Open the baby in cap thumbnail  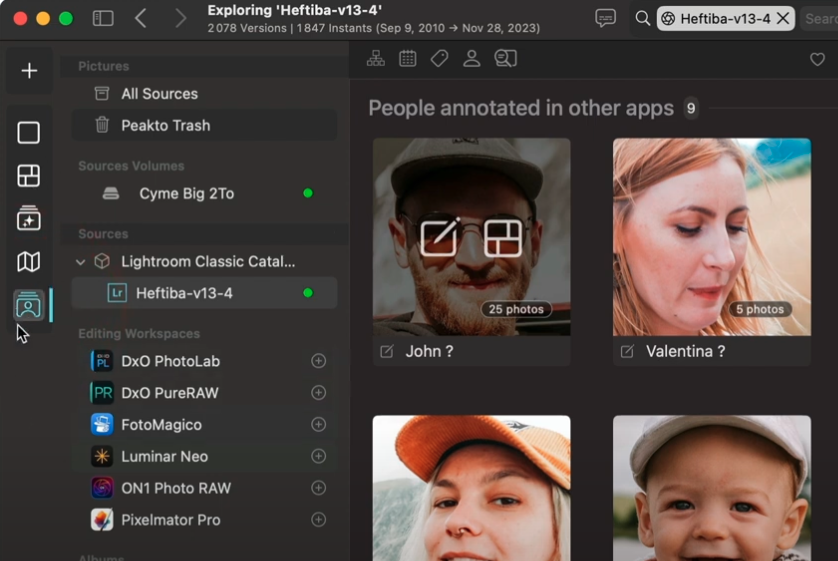tap(712, 488)
